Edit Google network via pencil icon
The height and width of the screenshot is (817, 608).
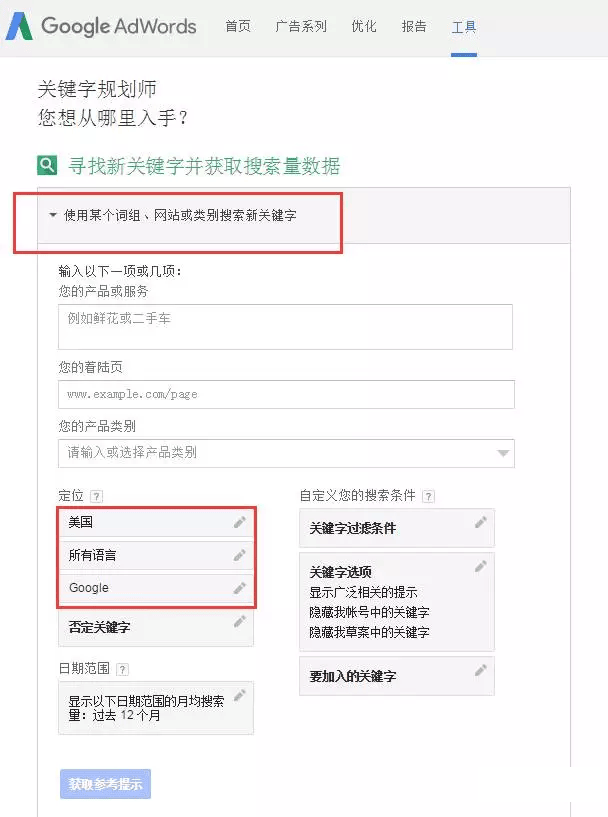pyautogui.click(x=240, y=588)
